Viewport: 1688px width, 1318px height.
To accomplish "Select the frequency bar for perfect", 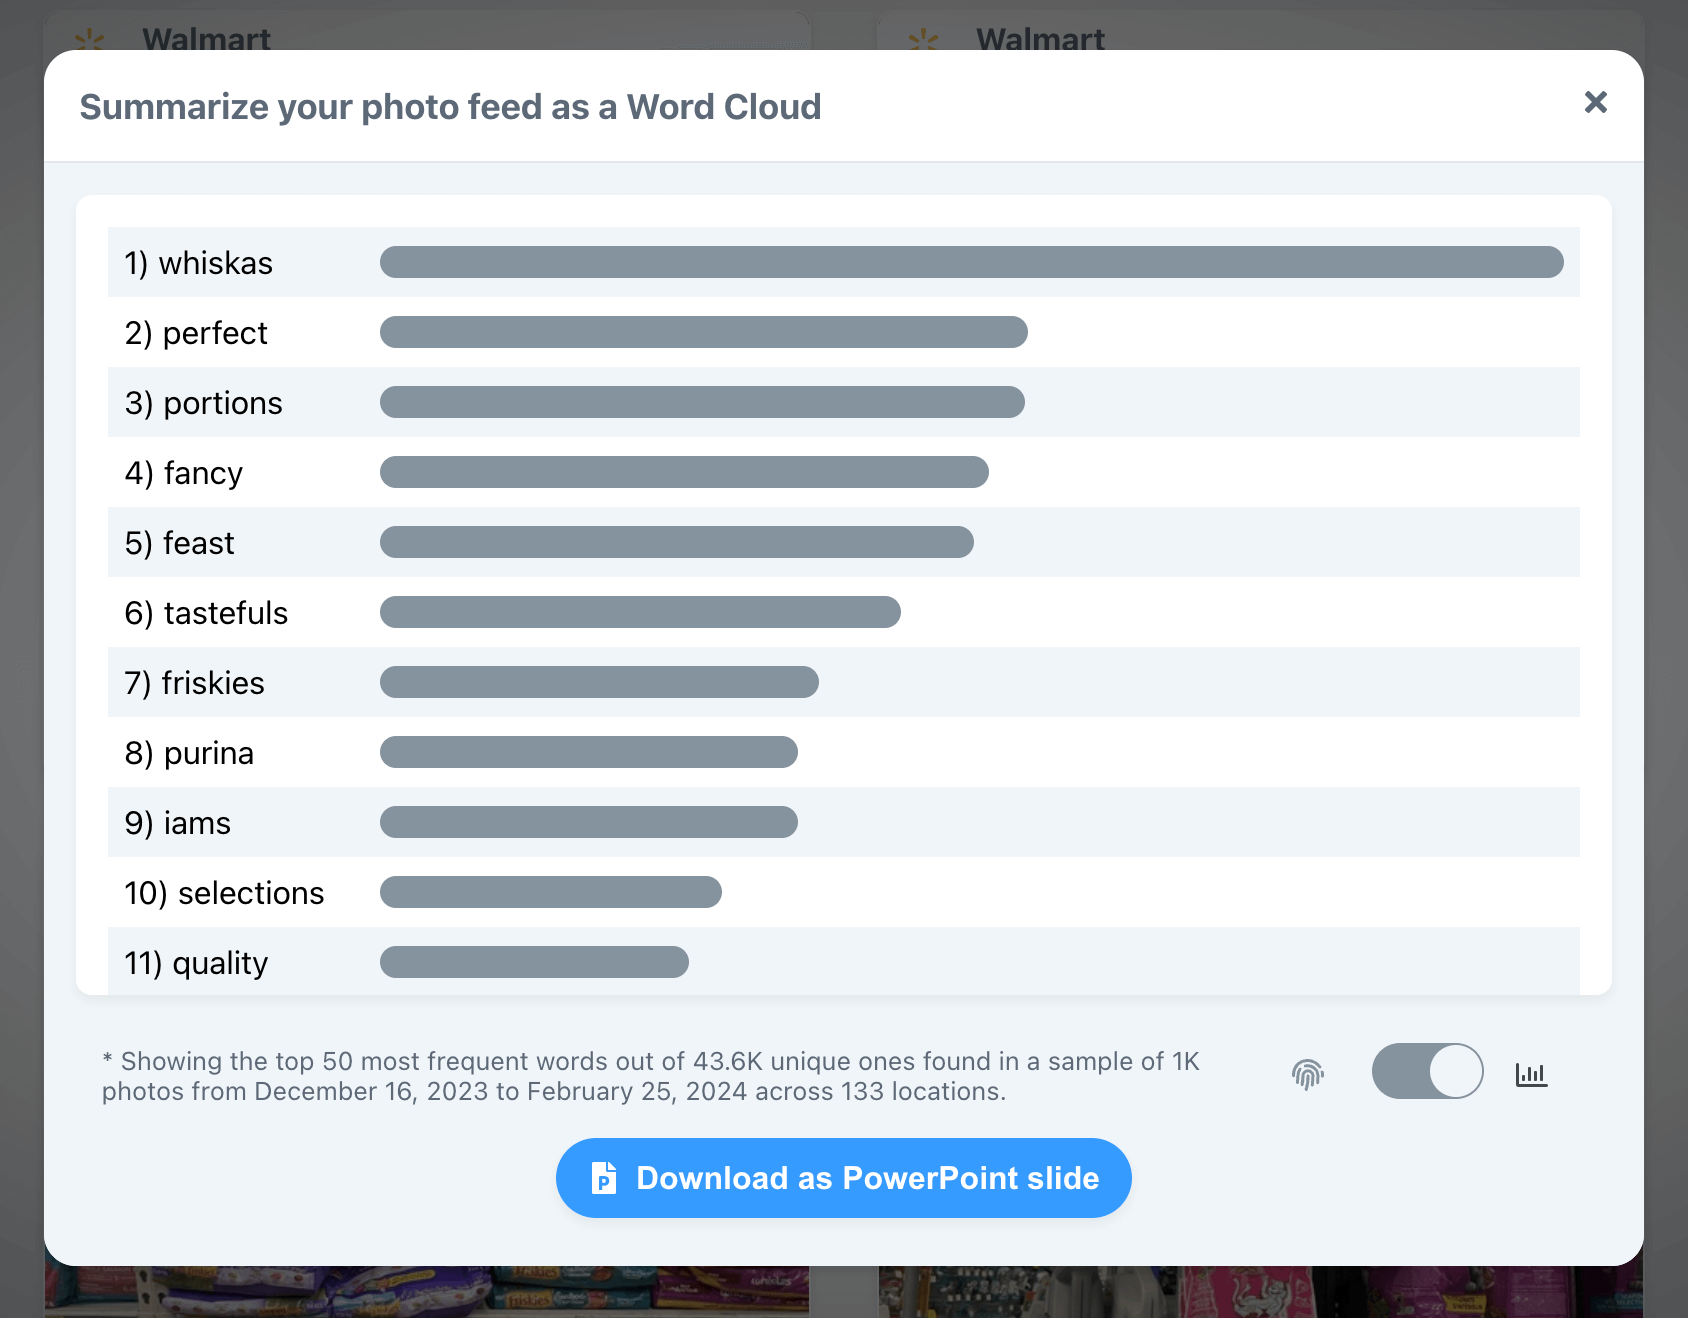I will coord(703,332).
